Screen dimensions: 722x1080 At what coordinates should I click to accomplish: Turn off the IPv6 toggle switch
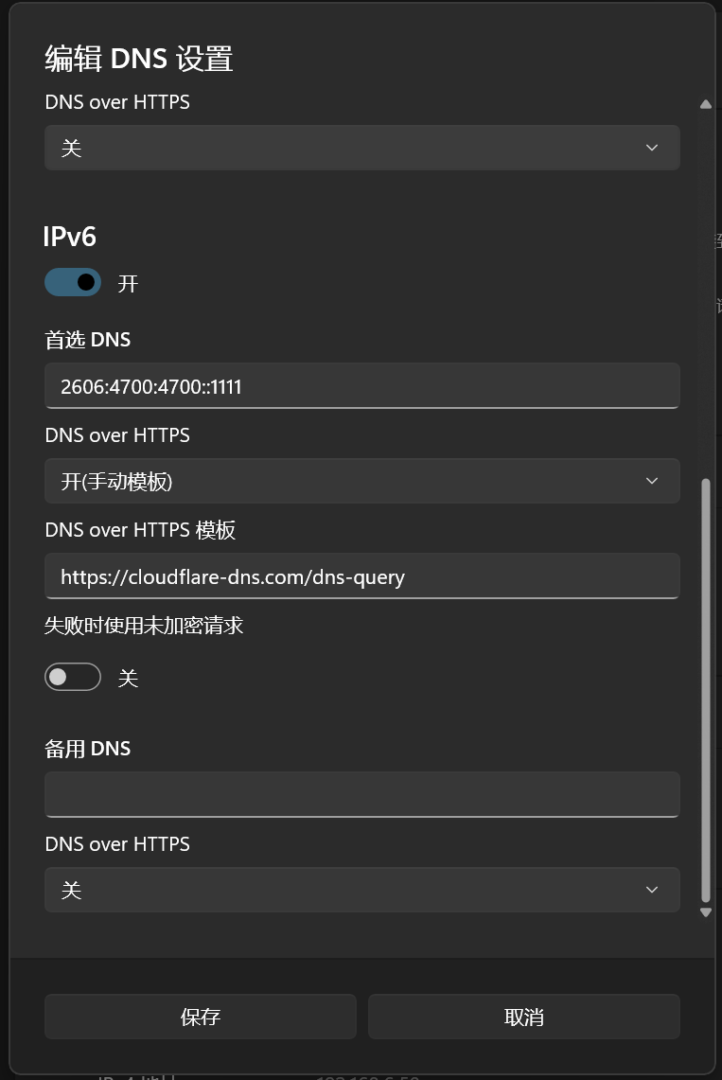(x=73, y=283)
